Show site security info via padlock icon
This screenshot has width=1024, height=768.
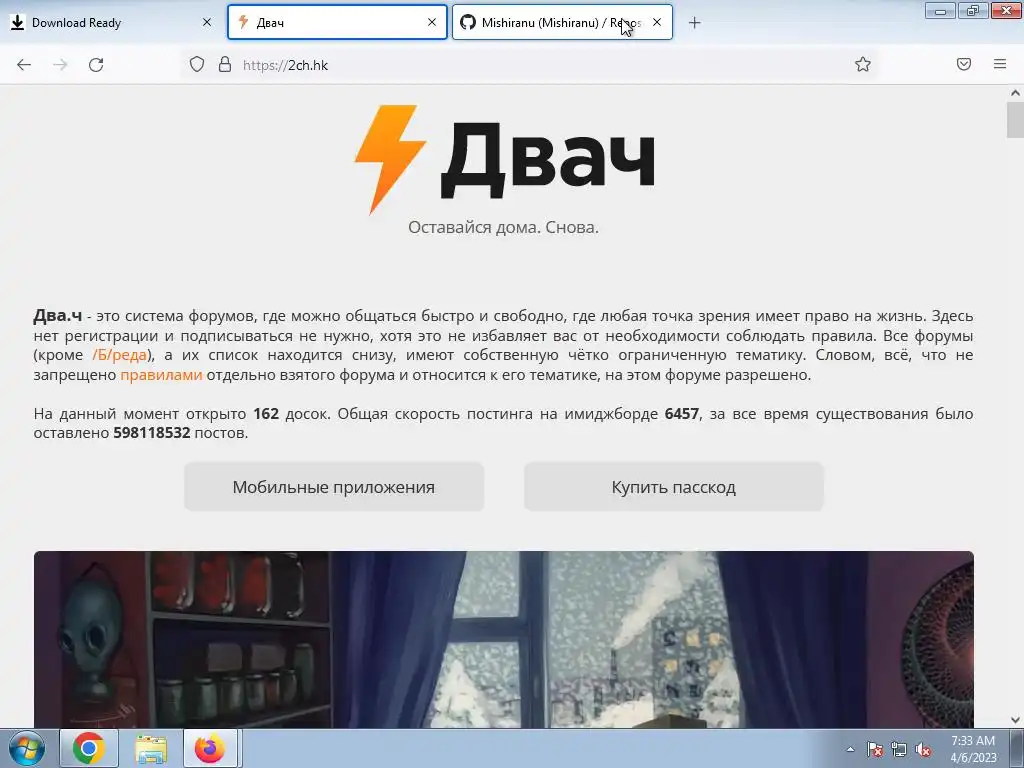coord(225,64)
